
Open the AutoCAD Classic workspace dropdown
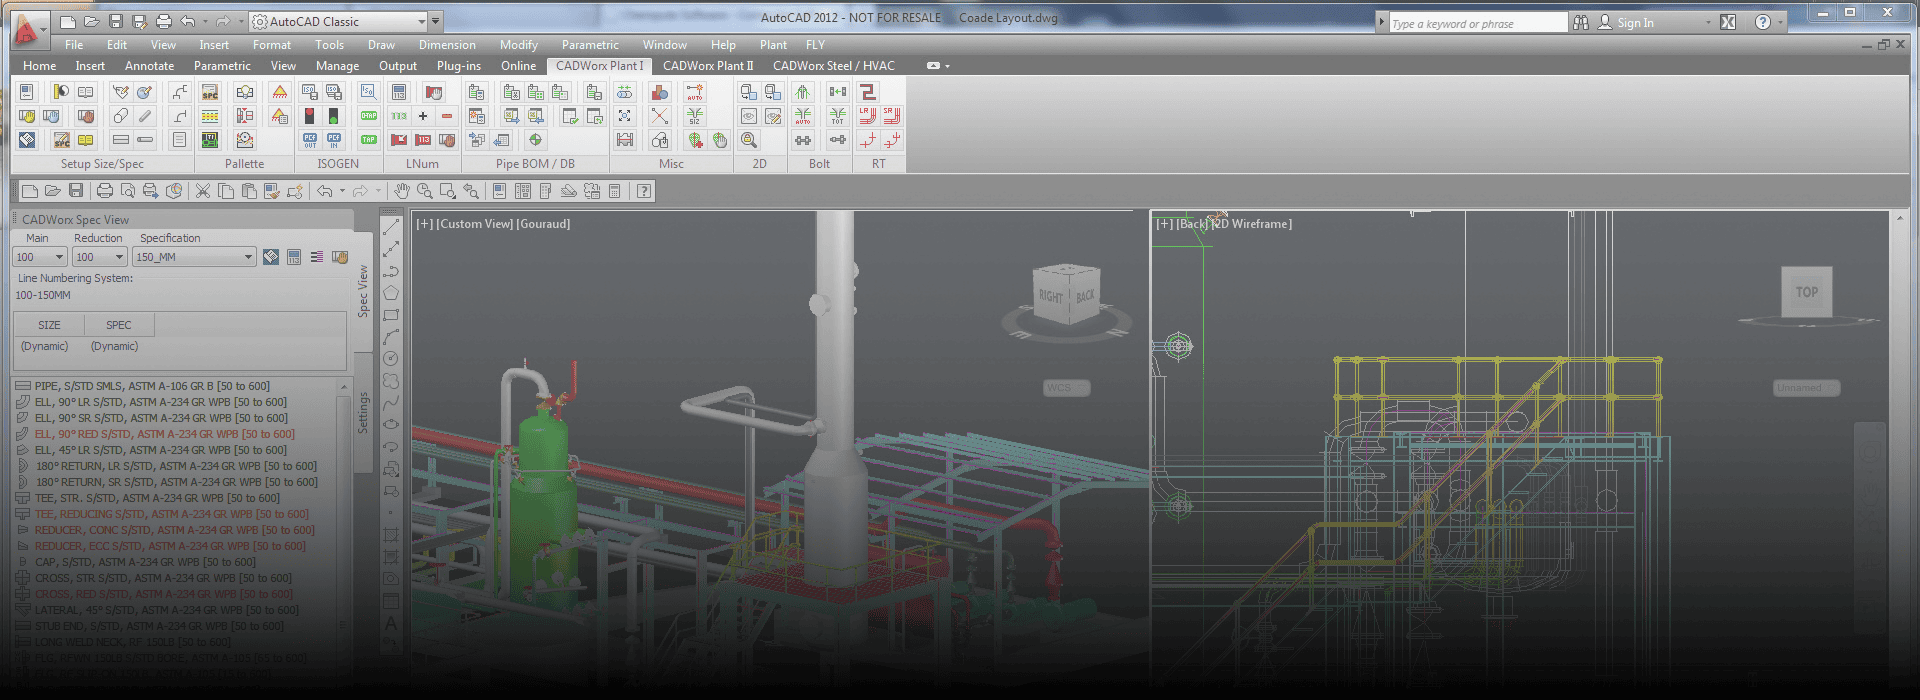(421, 21)
